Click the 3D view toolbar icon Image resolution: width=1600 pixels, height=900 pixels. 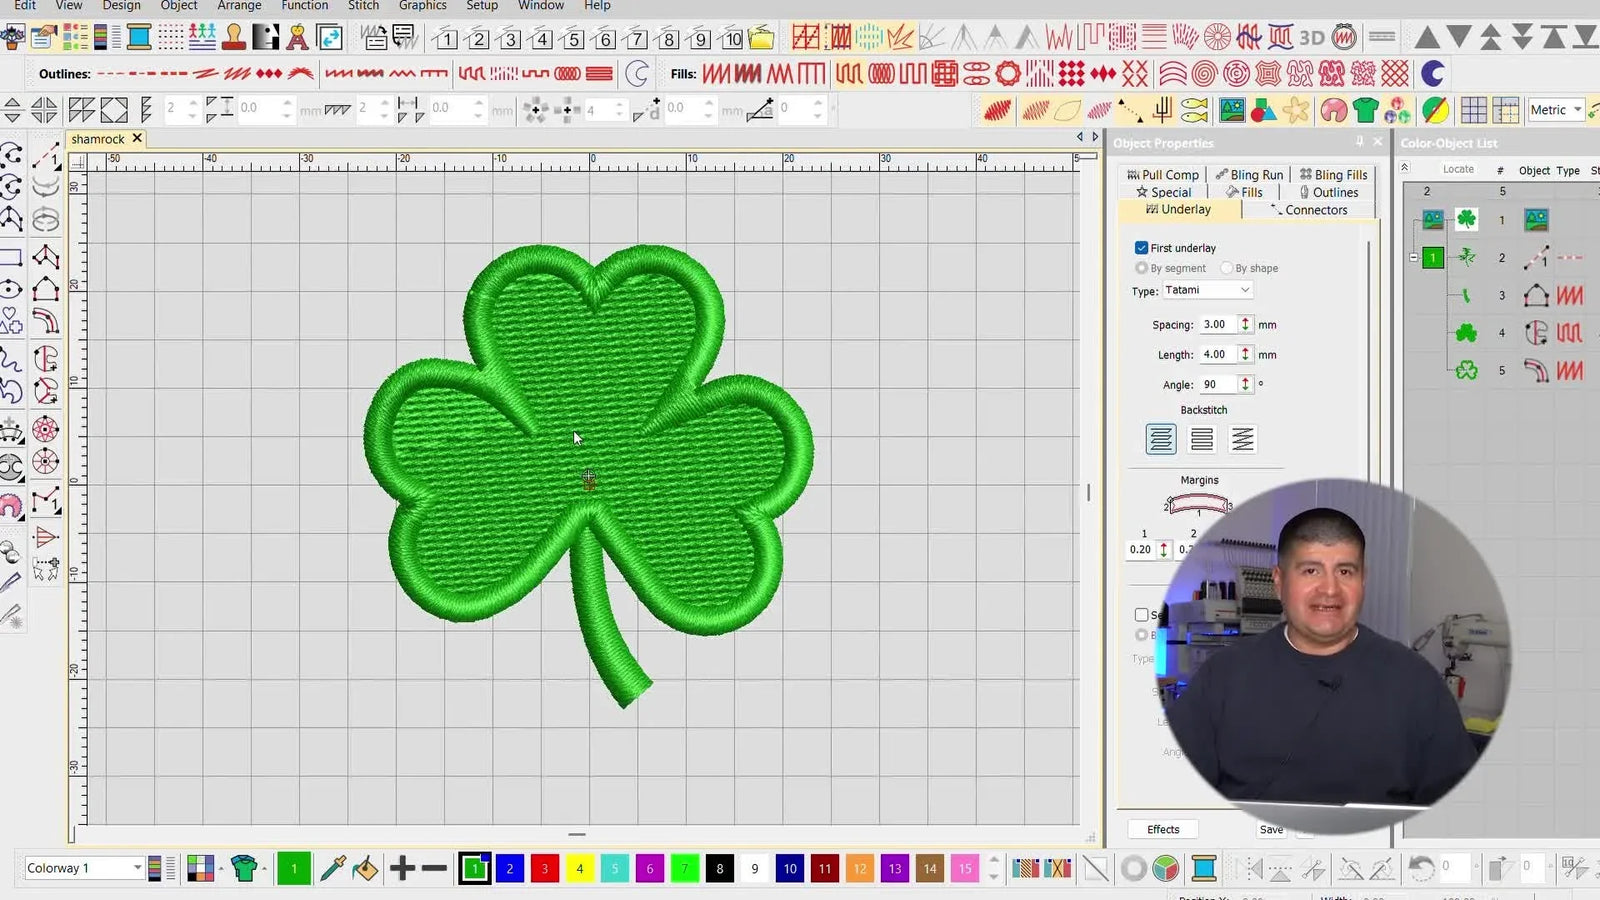pos(1311,38)
